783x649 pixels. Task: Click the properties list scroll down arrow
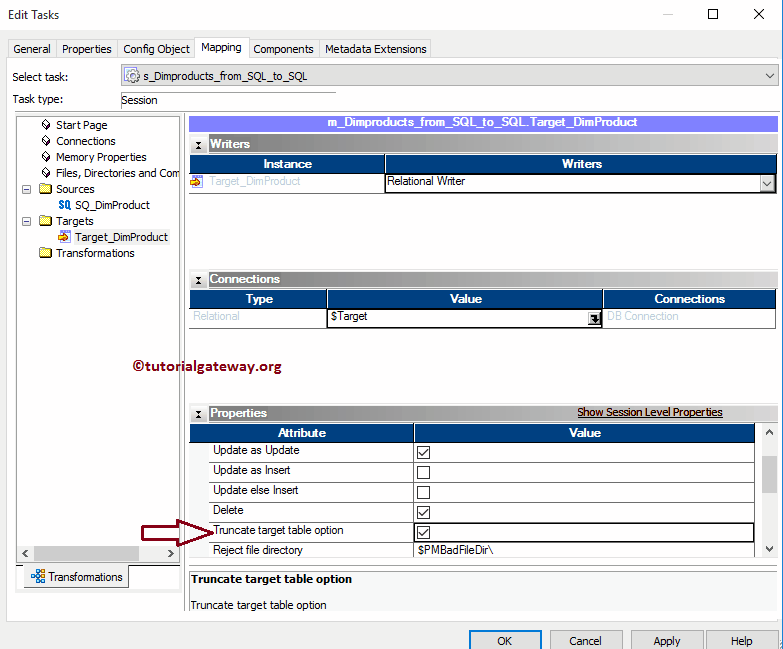coord(769,548)
